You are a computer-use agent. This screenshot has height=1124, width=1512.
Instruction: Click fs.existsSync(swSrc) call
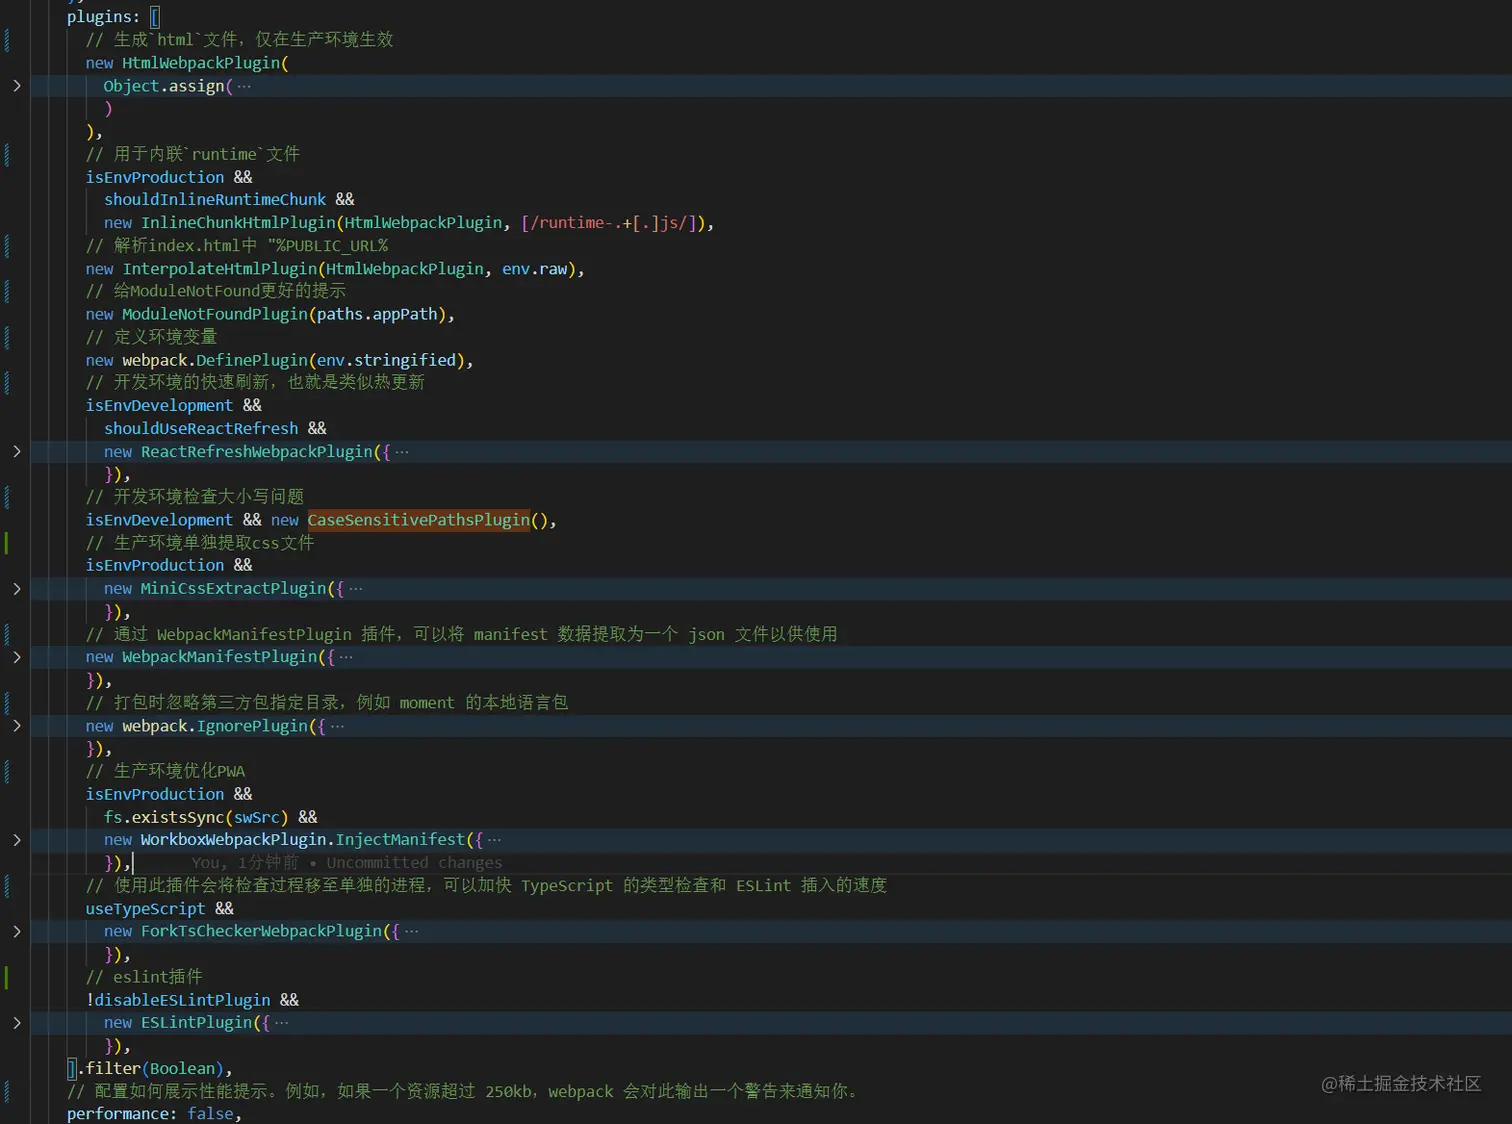point(196,817)
